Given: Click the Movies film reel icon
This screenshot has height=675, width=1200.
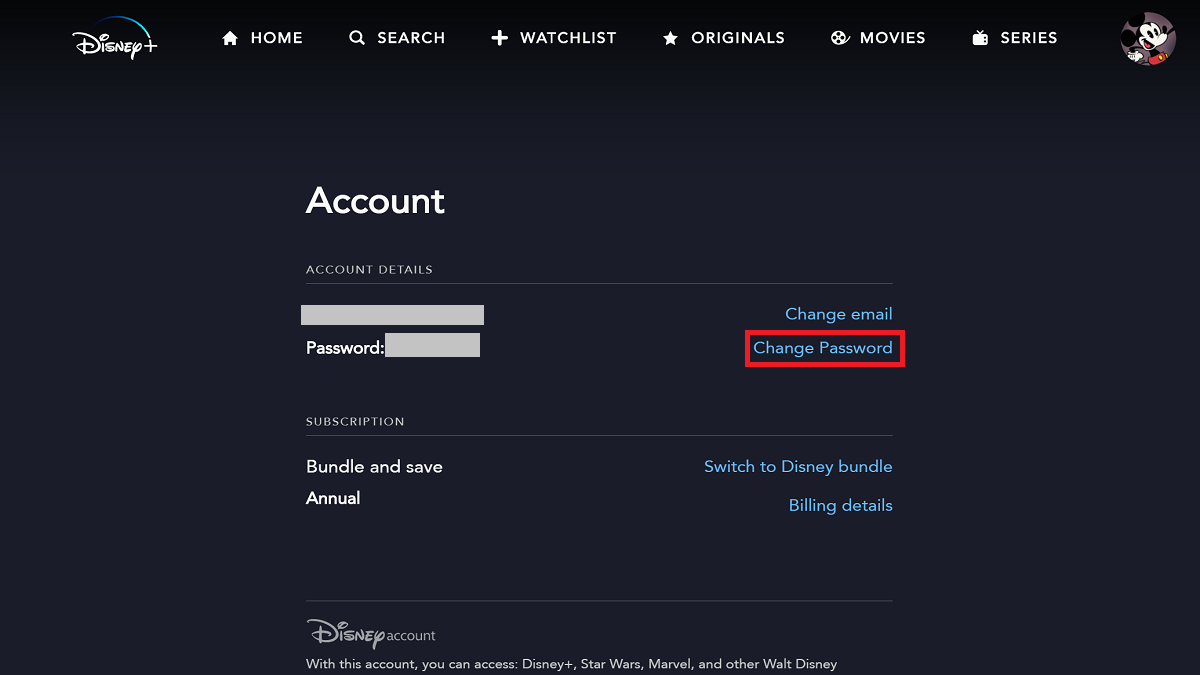Looking at the screenshot, I should click(x=840, y=38).
